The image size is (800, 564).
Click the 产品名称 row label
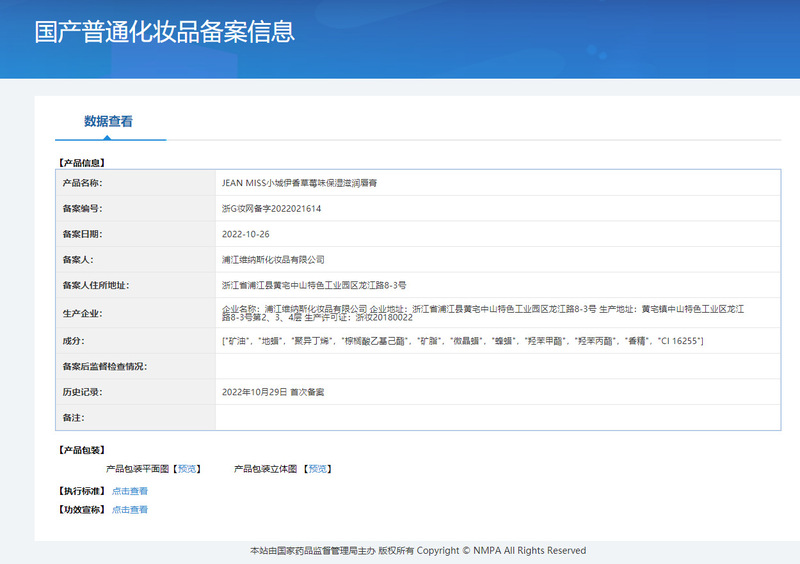[x=82, y=184]
